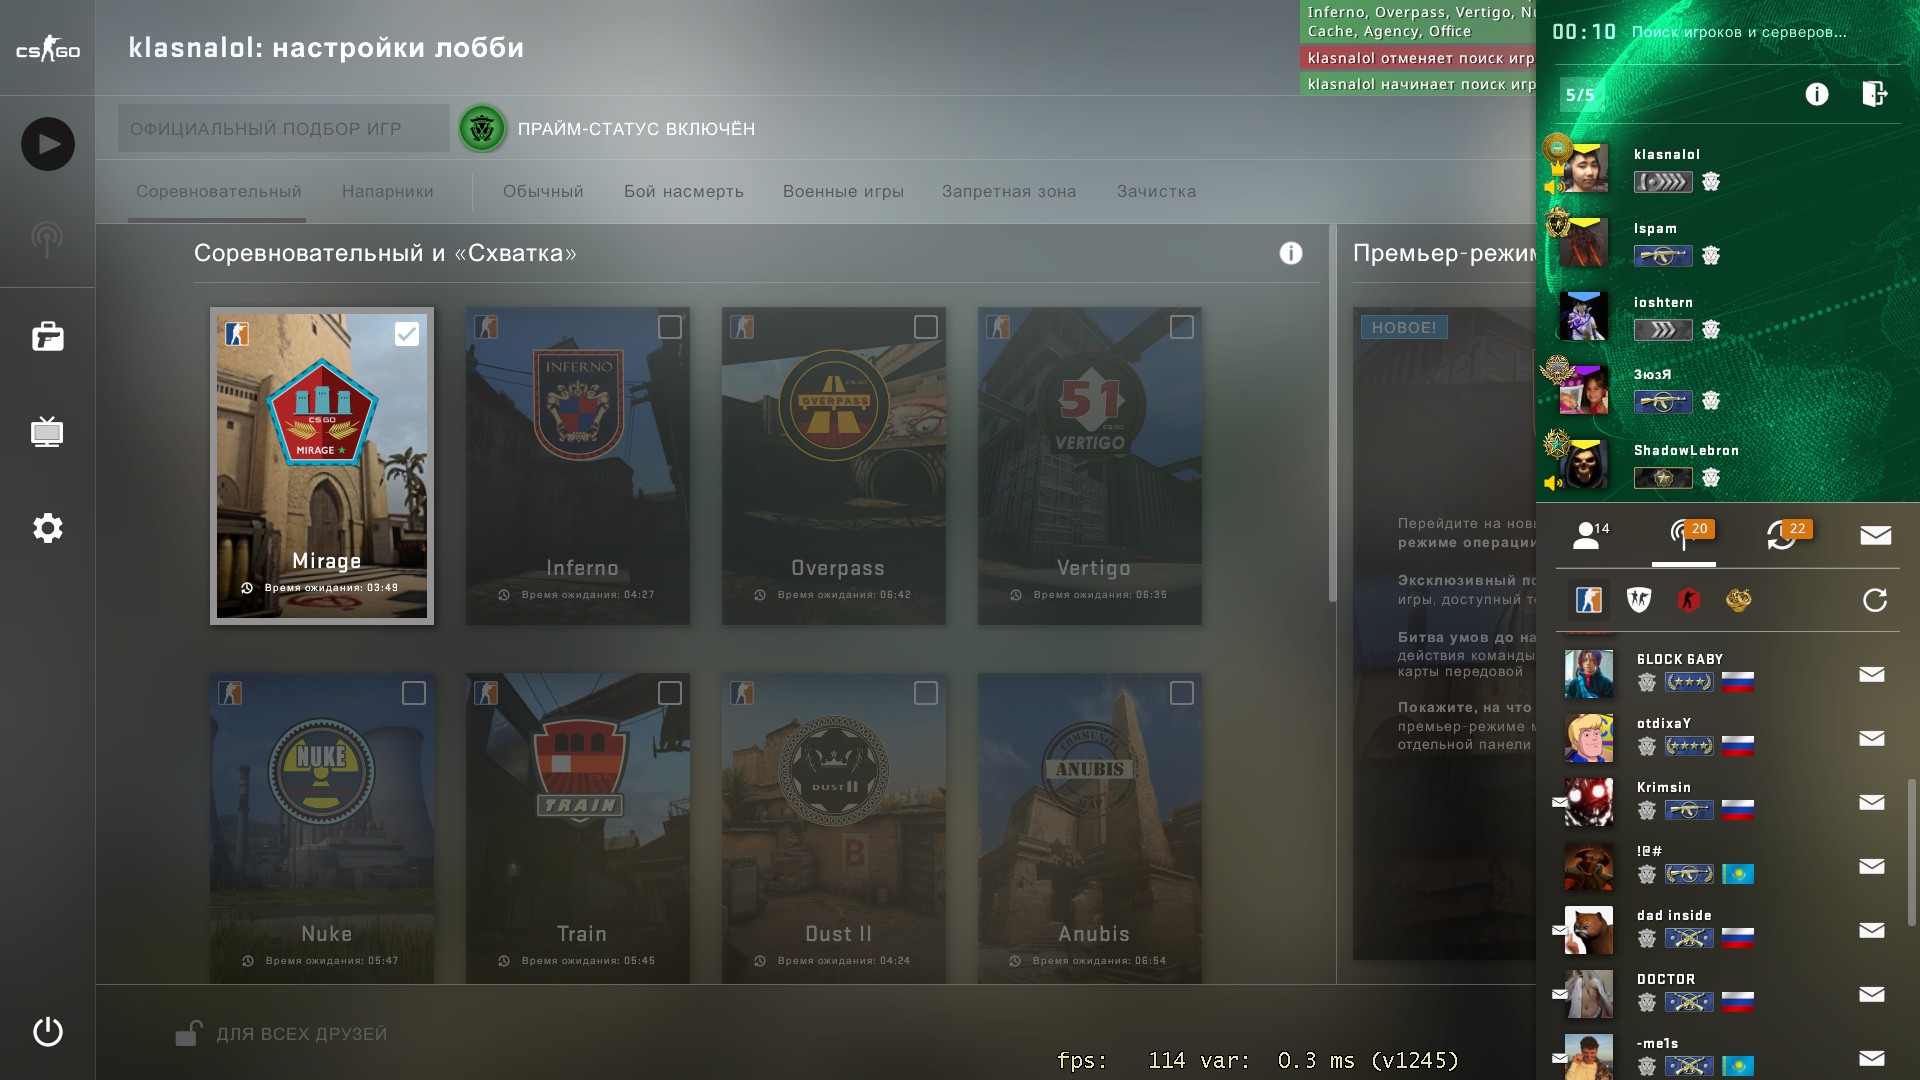Screen dimensions: 1920x1080
Task: Click the power quit icon
Action: pyautogui.click(x=48, y=1032)
